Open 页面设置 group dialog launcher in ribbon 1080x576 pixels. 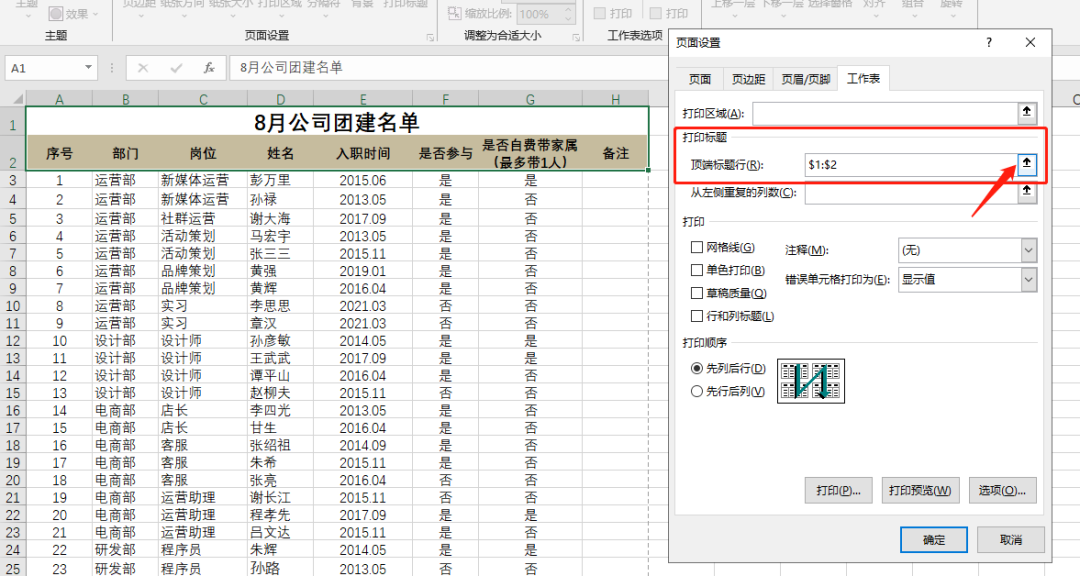point(430,37)
